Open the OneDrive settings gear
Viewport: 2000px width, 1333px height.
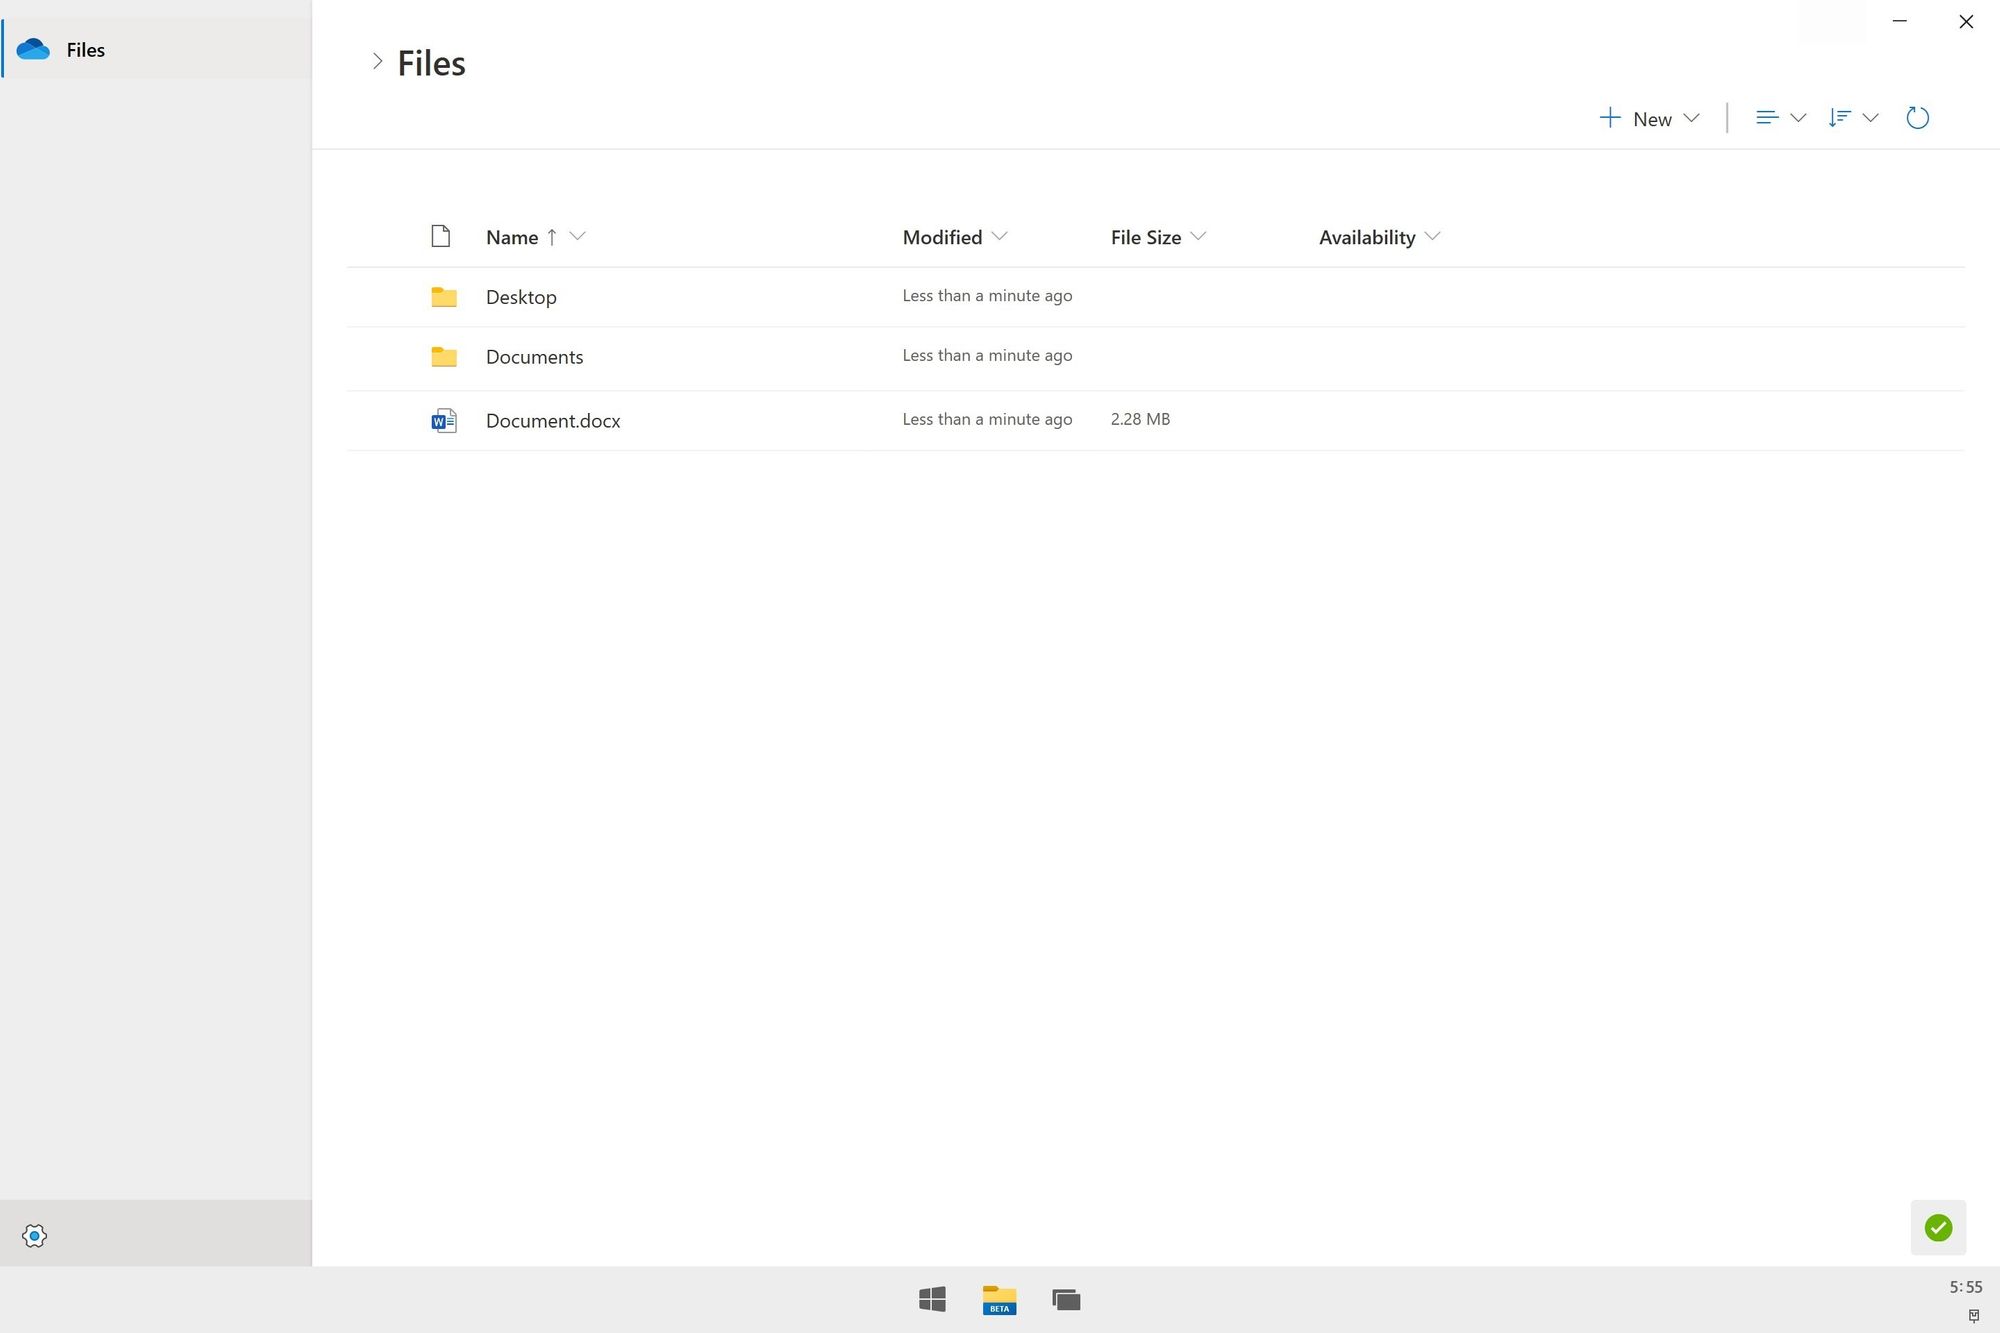(x=33, y=1235)
